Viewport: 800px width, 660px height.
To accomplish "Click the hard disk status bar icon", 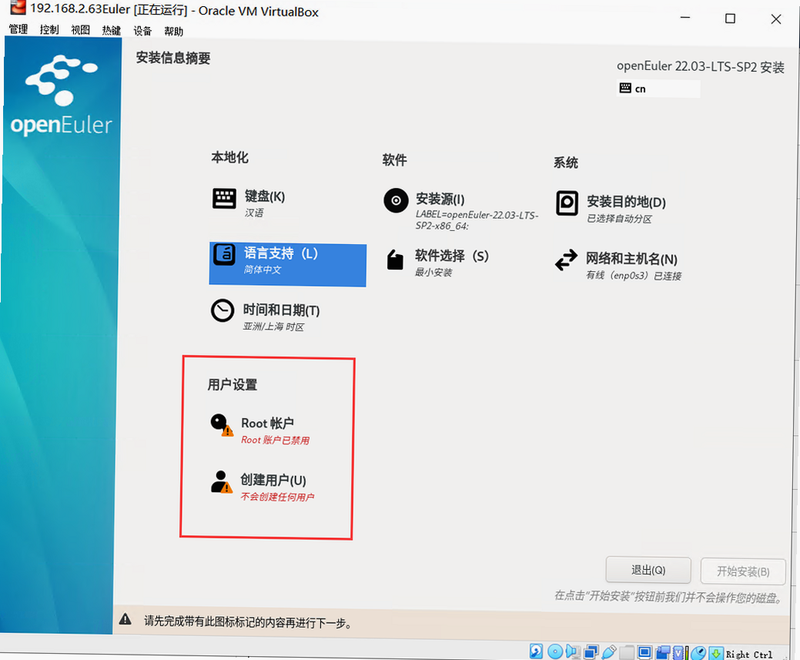I will (x=536, y=651).
